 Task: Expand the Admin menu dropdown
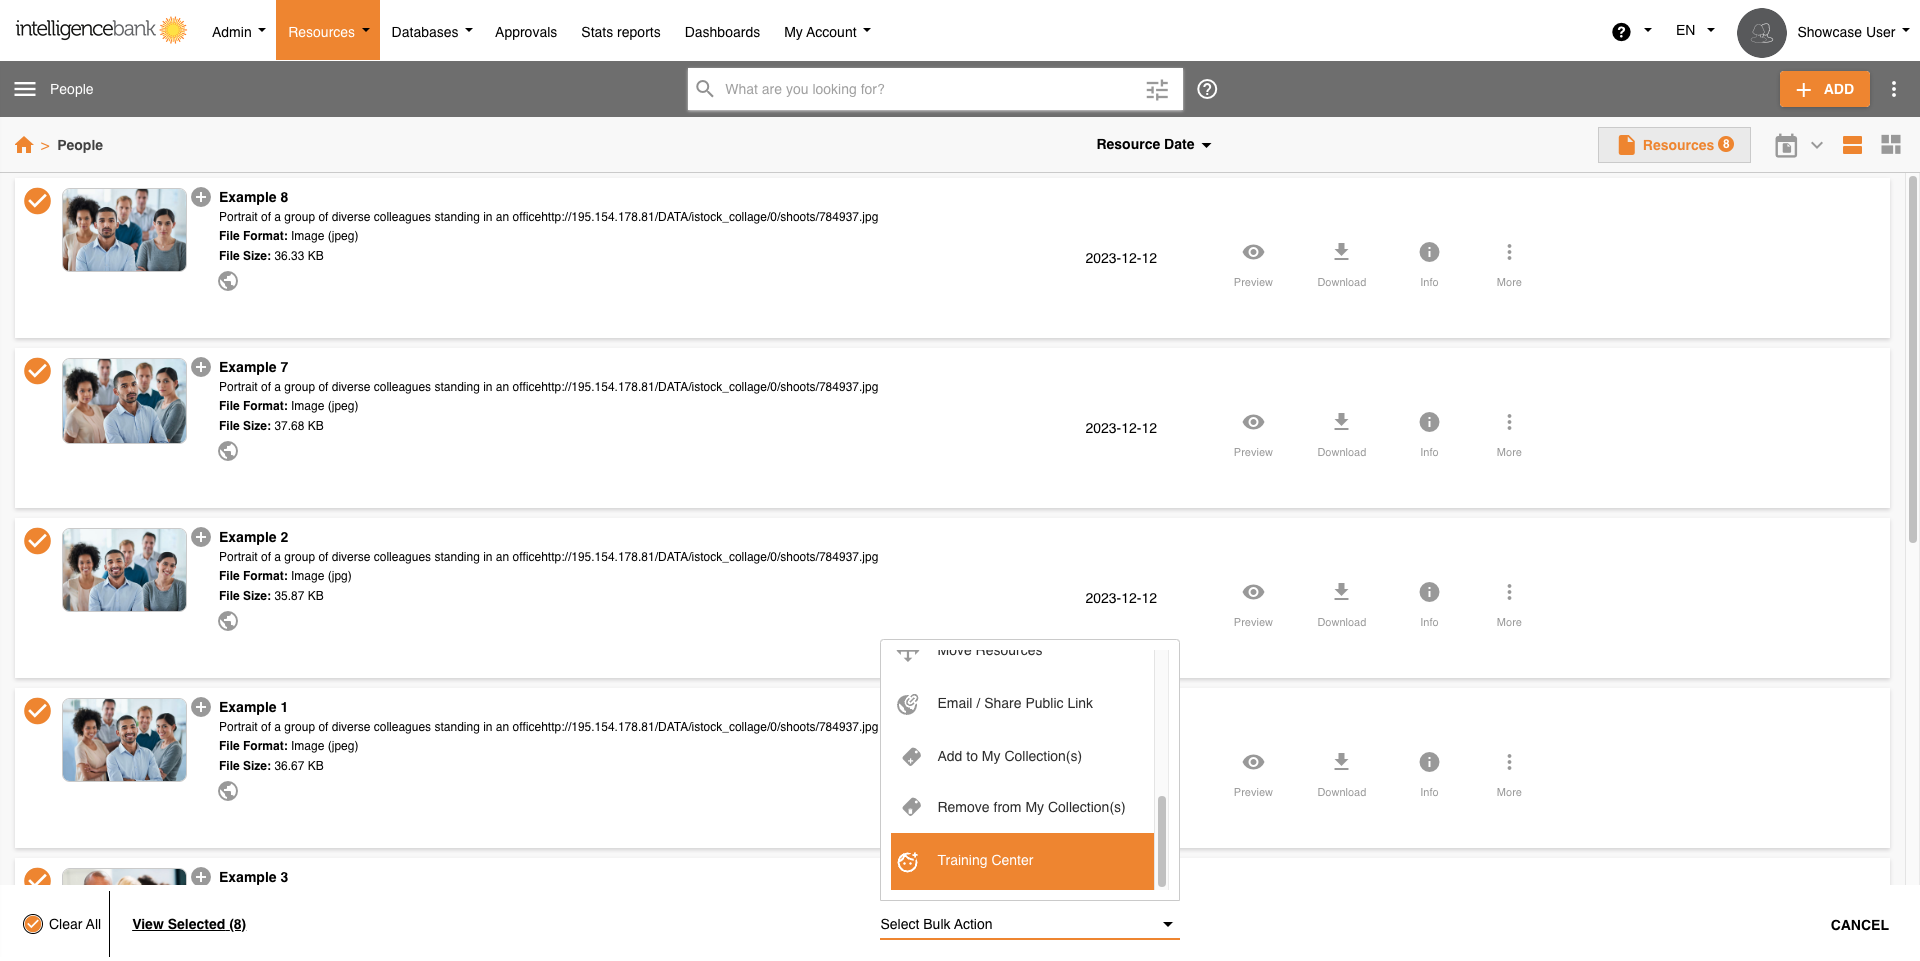click(238, 32)
